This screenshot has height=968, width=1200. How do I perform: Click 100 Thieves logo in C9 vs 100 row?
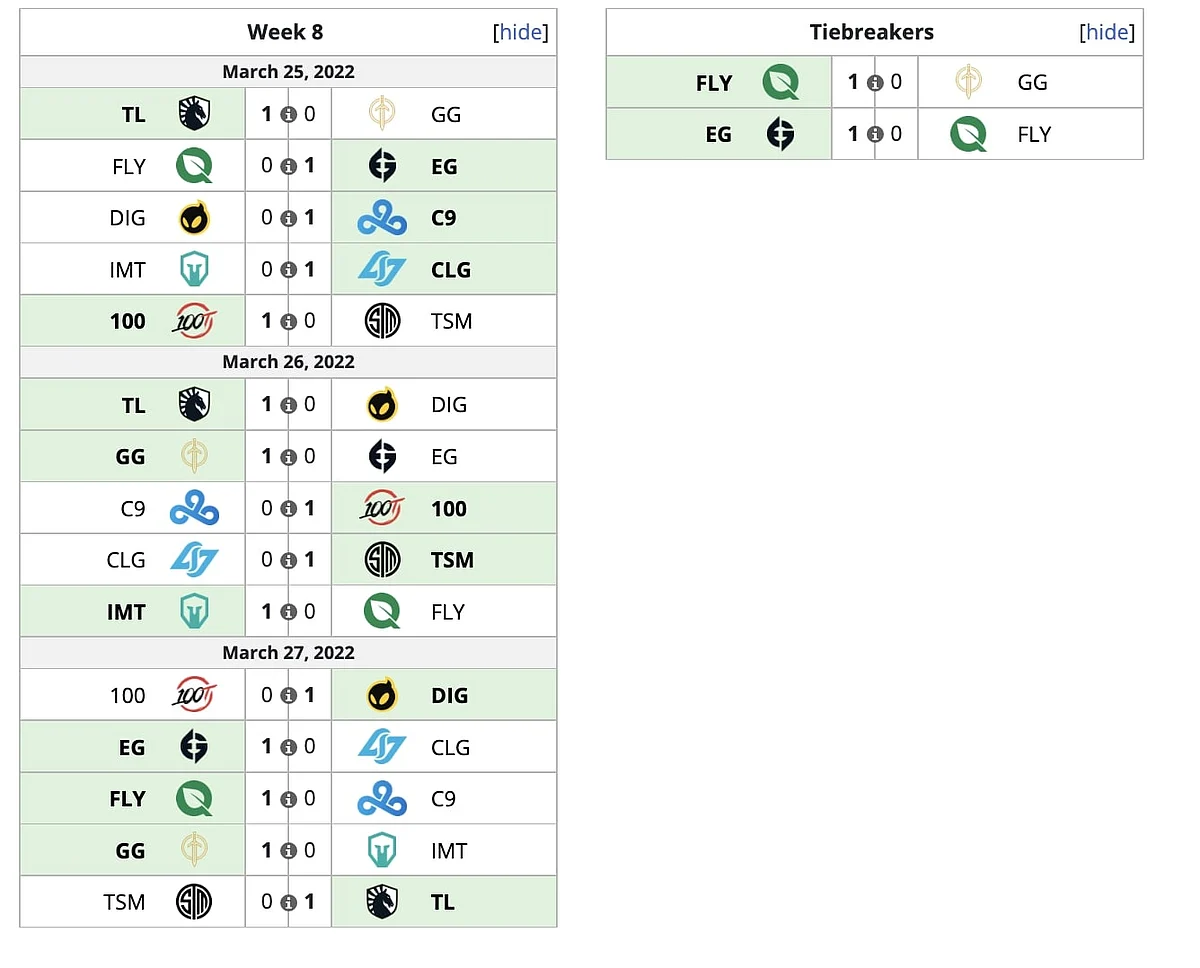coord(382,508)
